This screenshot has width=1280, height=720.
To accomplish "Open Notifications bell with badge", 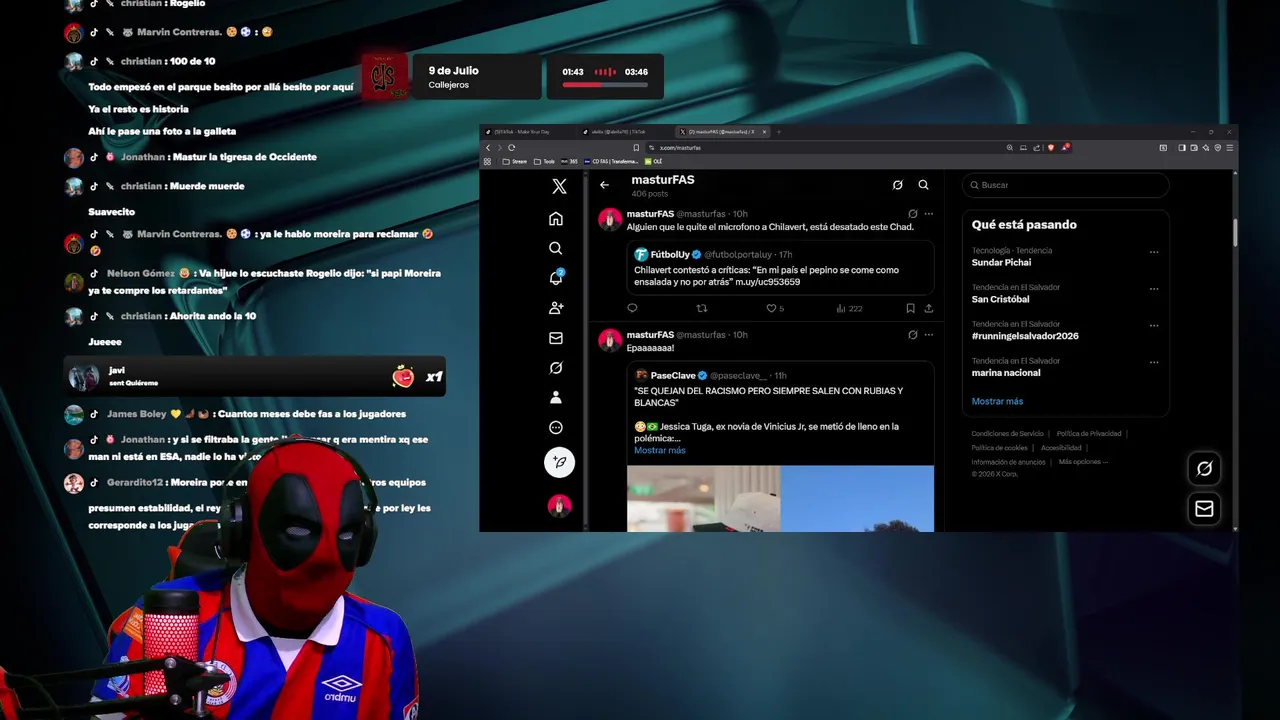I will (556, 278).
